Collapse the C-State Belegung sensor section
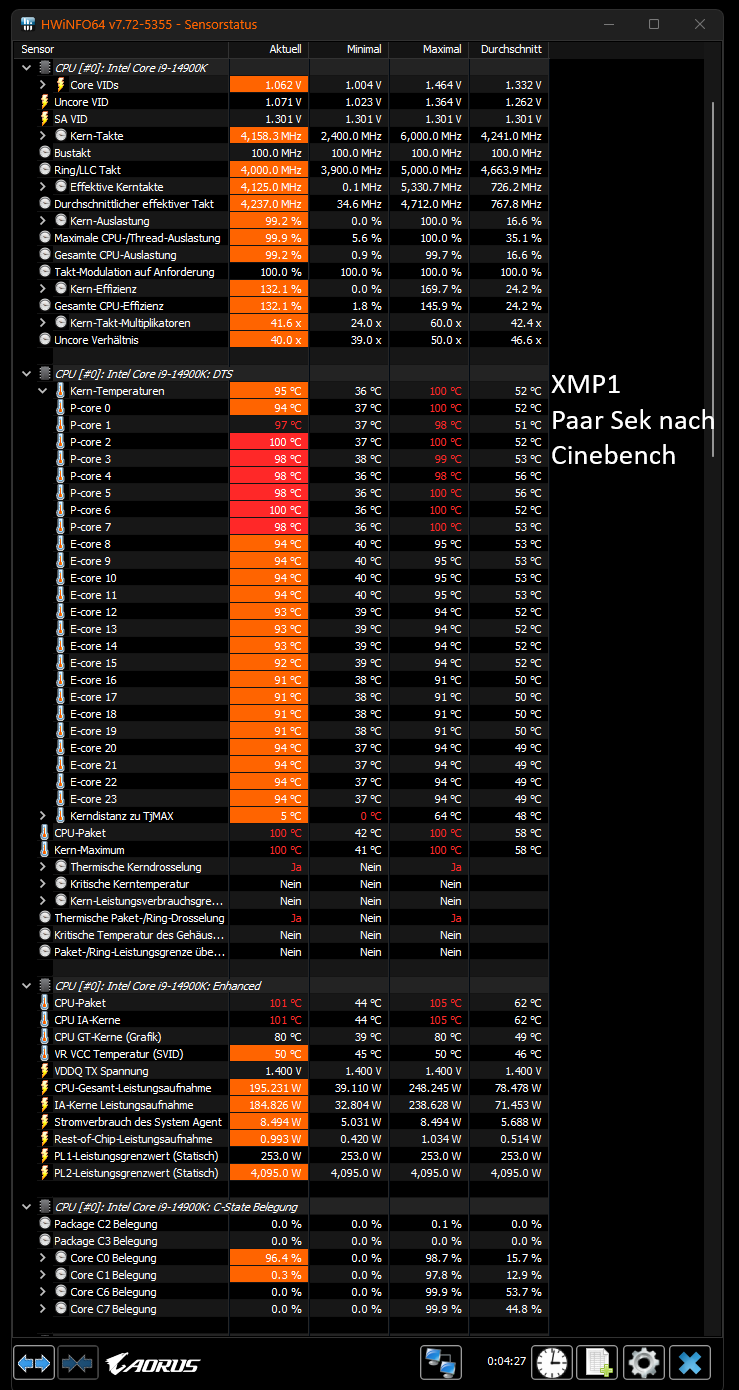 (x=27, y=1207)
